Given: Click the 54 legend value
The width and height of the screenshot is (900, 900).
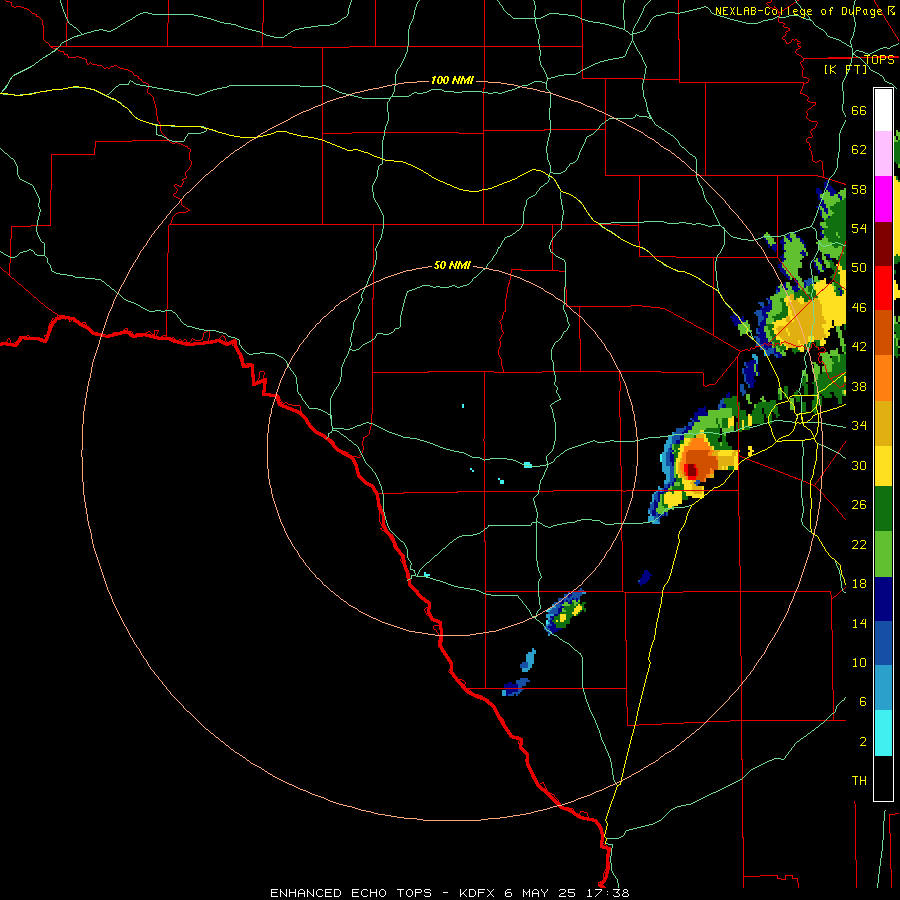Looking at the screenshot, I should (x=859, y=228).
